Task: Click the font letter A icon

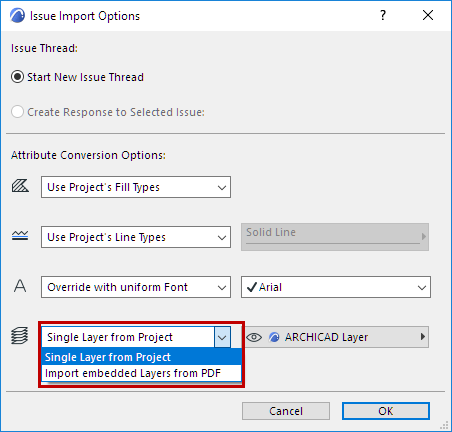Action: 20,286
